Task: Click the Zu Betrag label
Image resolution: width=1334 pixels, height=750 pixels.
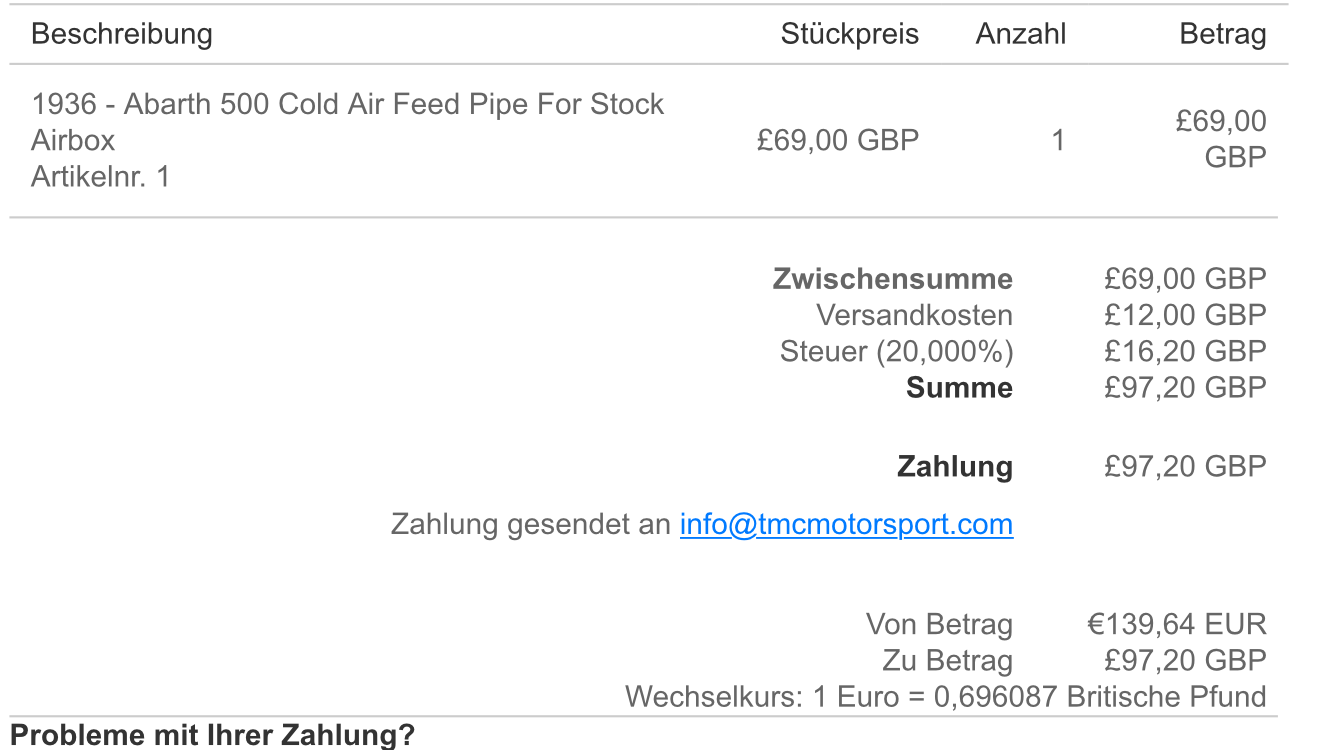Action: tap(947, 660)
